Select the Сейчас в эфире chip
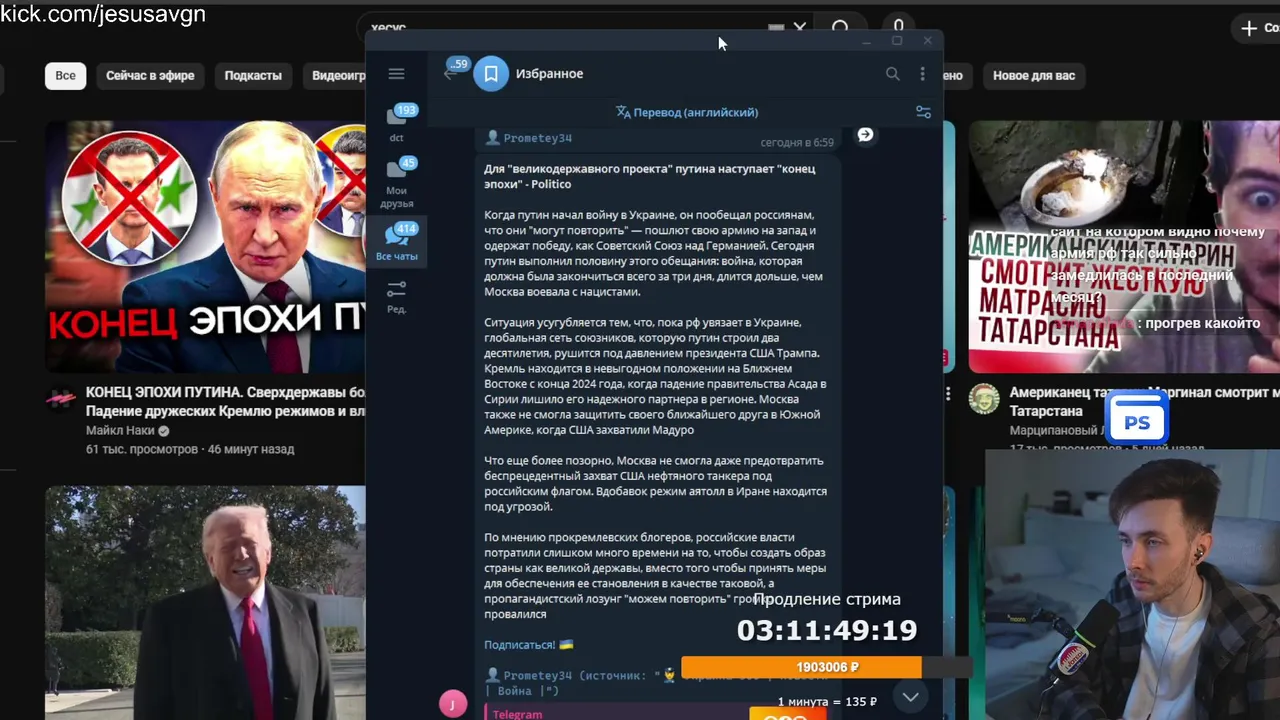The width and height of the screenshot is (1280, 720). 150,75
